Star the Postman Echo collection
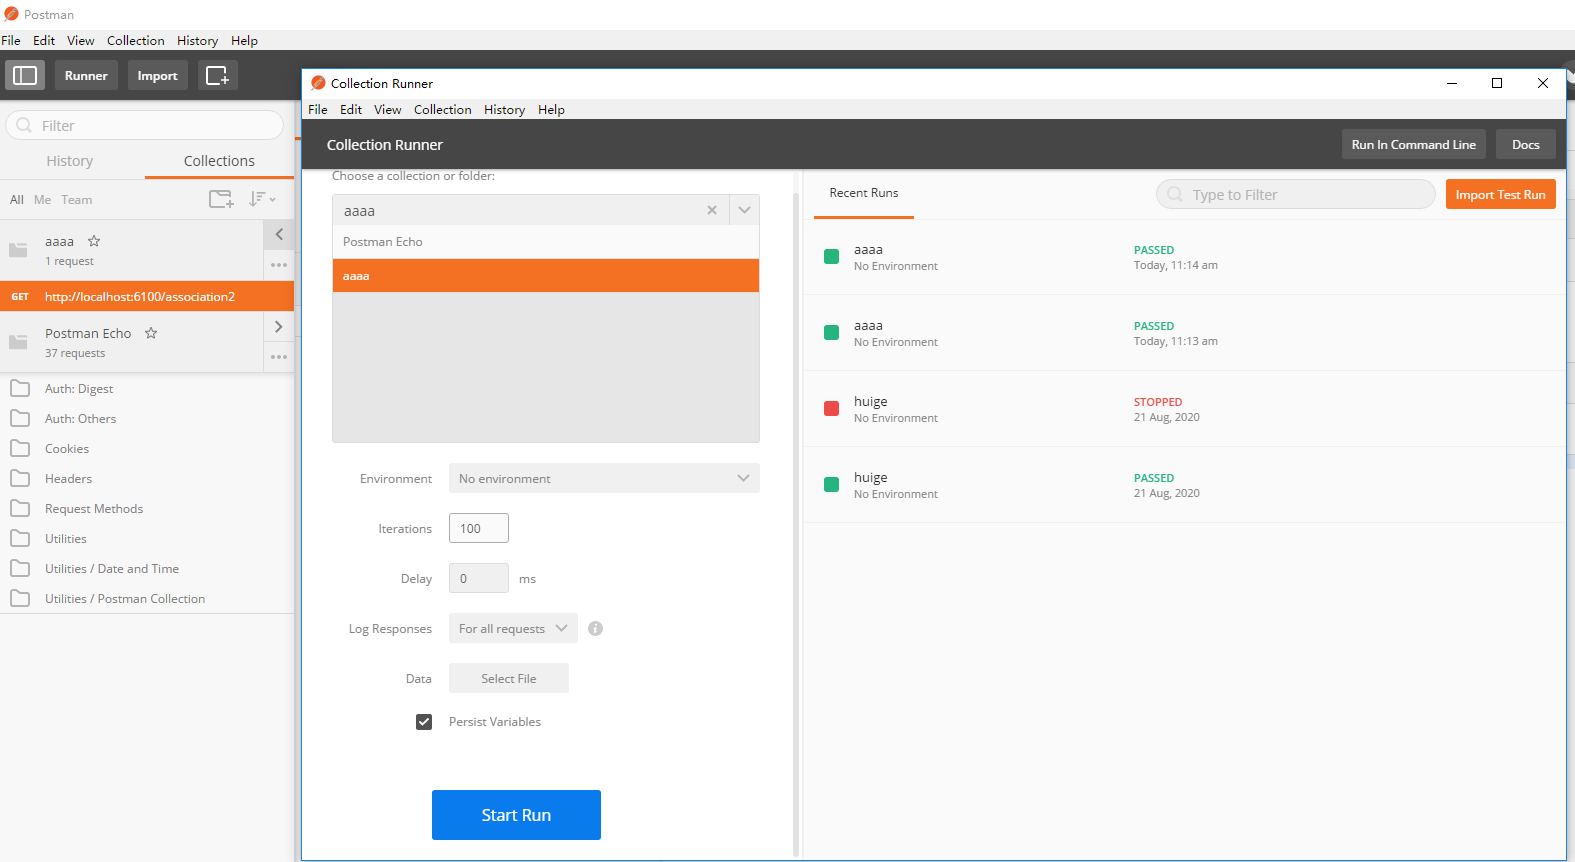Viewport: 1575px width, 862px height. [151, 333]
